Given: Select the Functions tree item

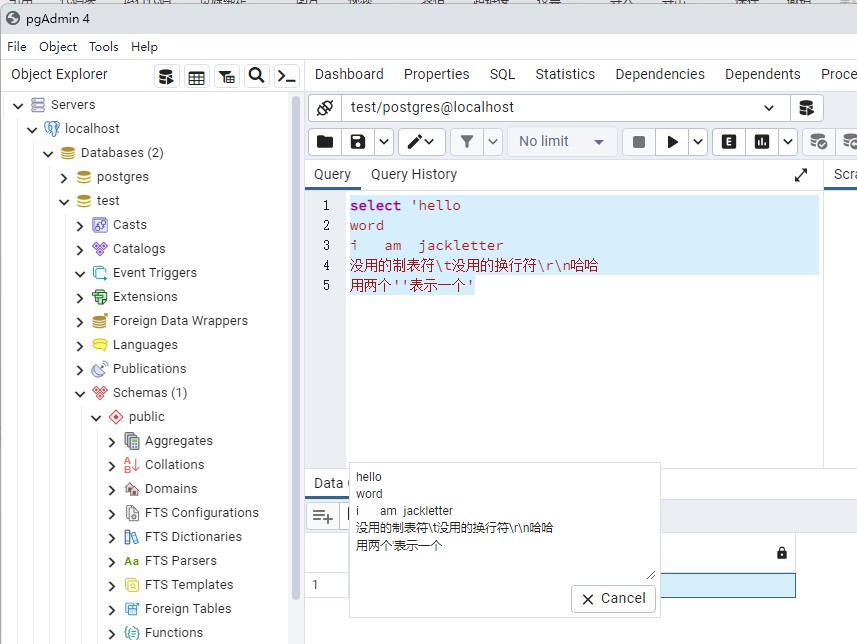Looking at the screenshot, I should (x=173, y=632).
